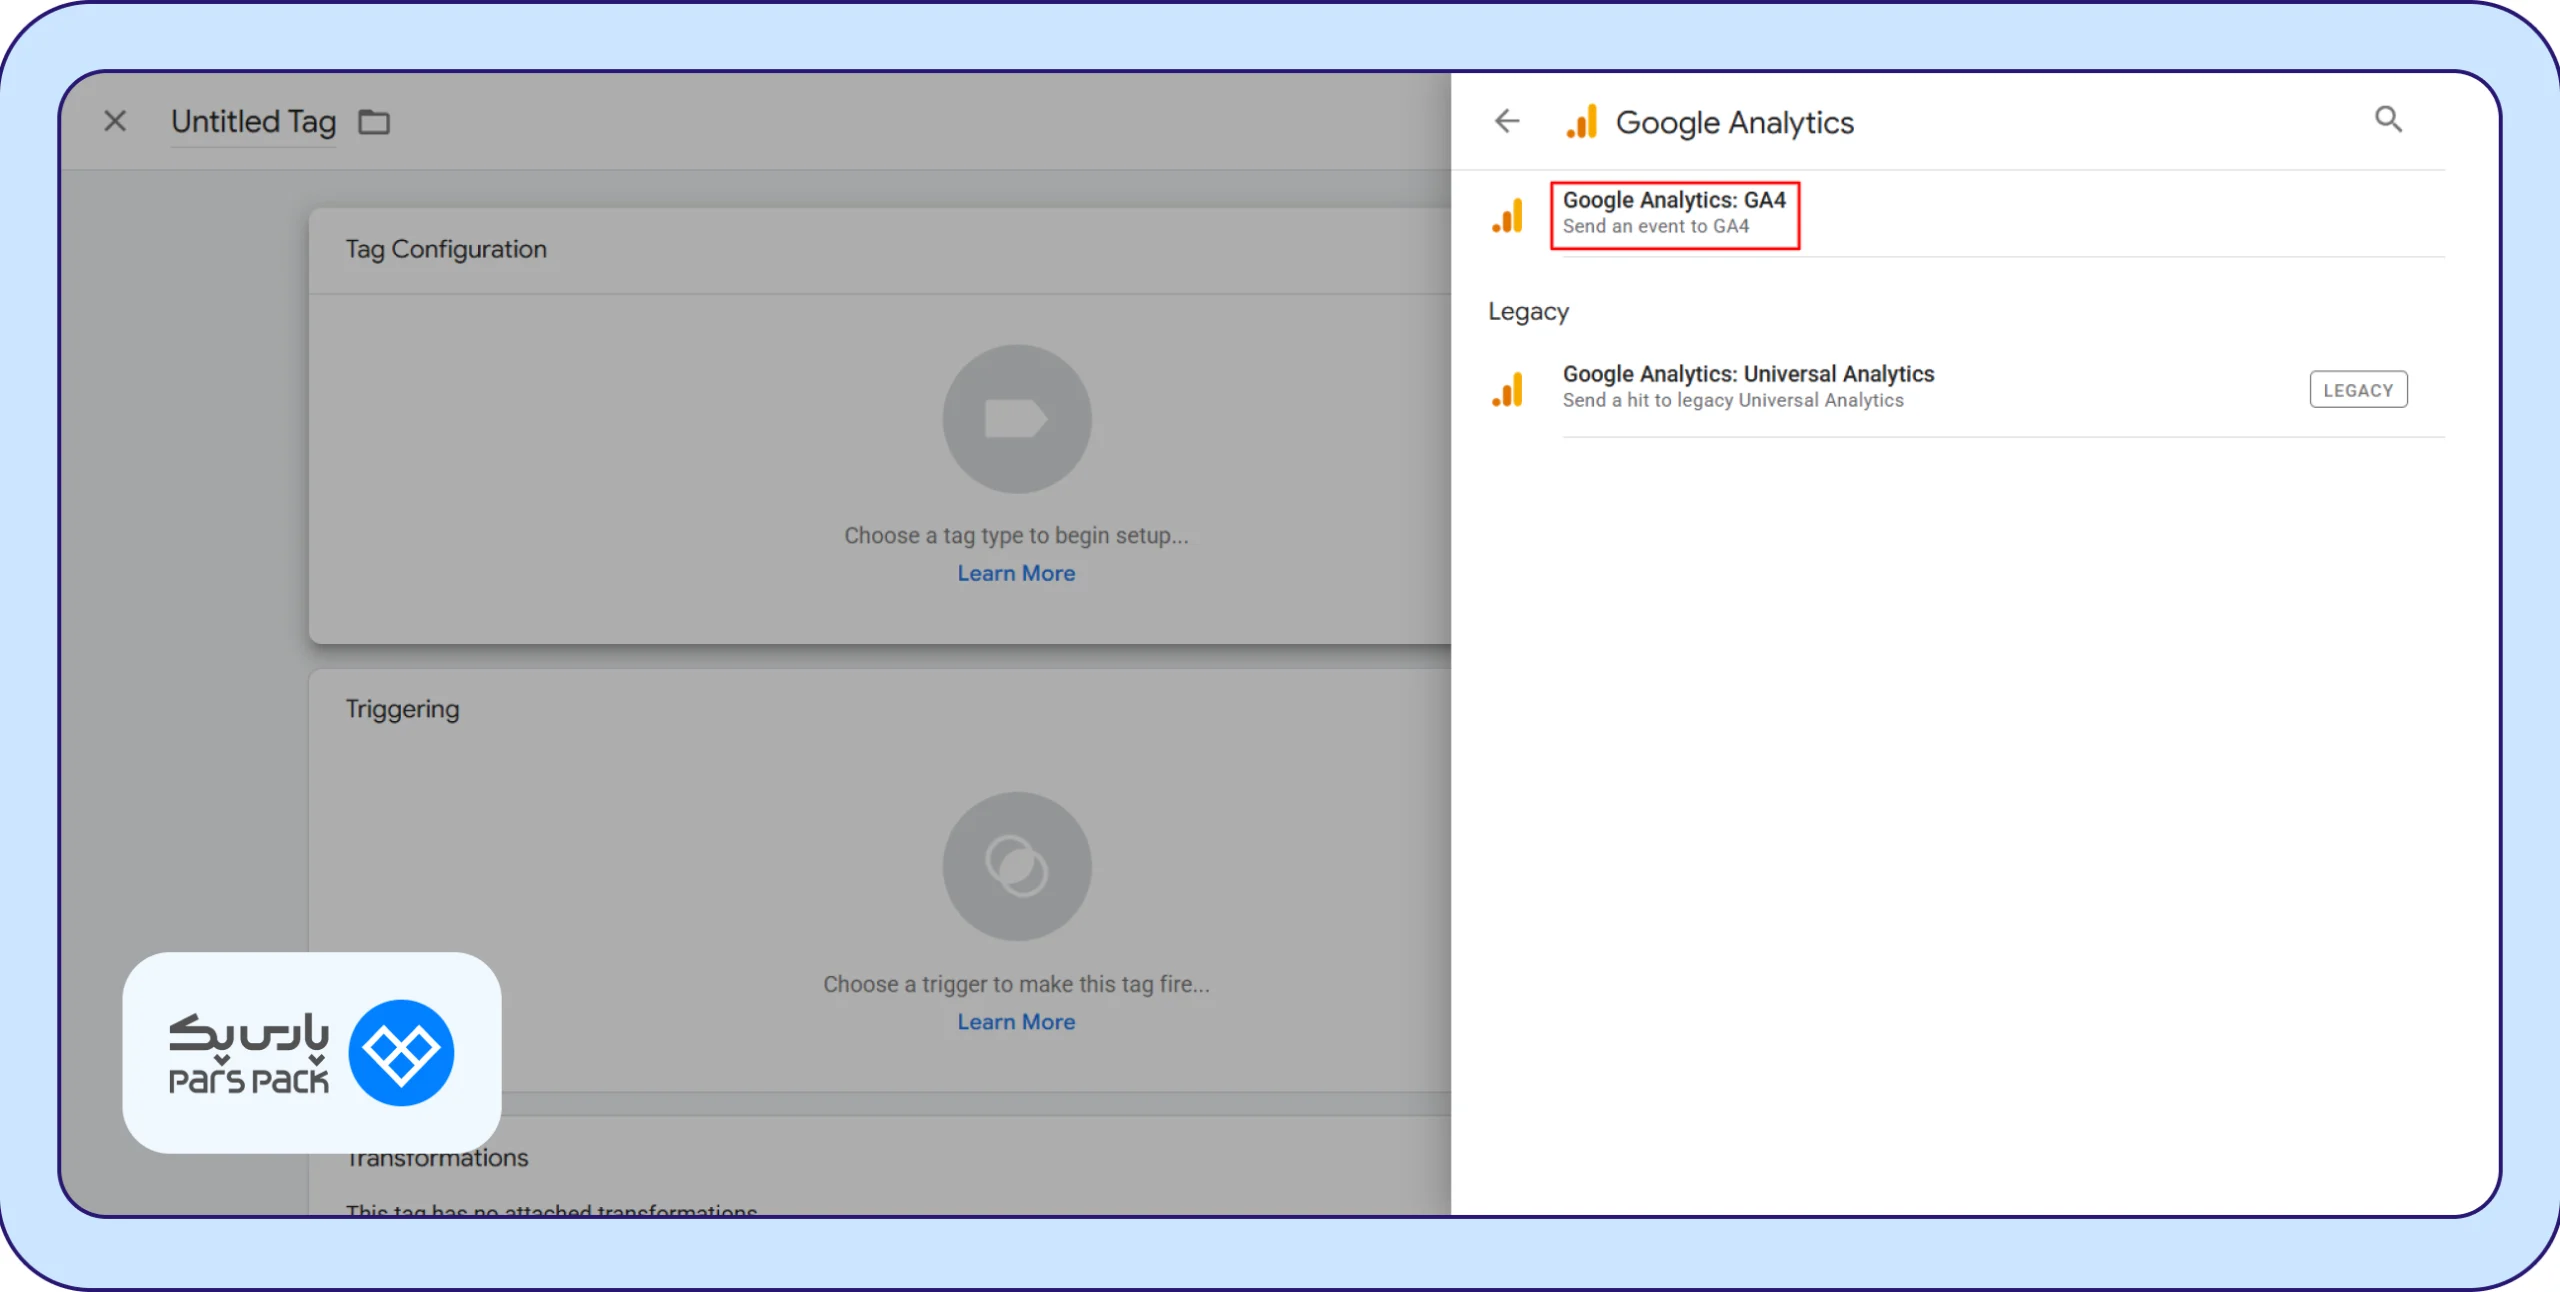
Task: Click the Google Analytics logo in panel header
Action: pos(1582,122)
